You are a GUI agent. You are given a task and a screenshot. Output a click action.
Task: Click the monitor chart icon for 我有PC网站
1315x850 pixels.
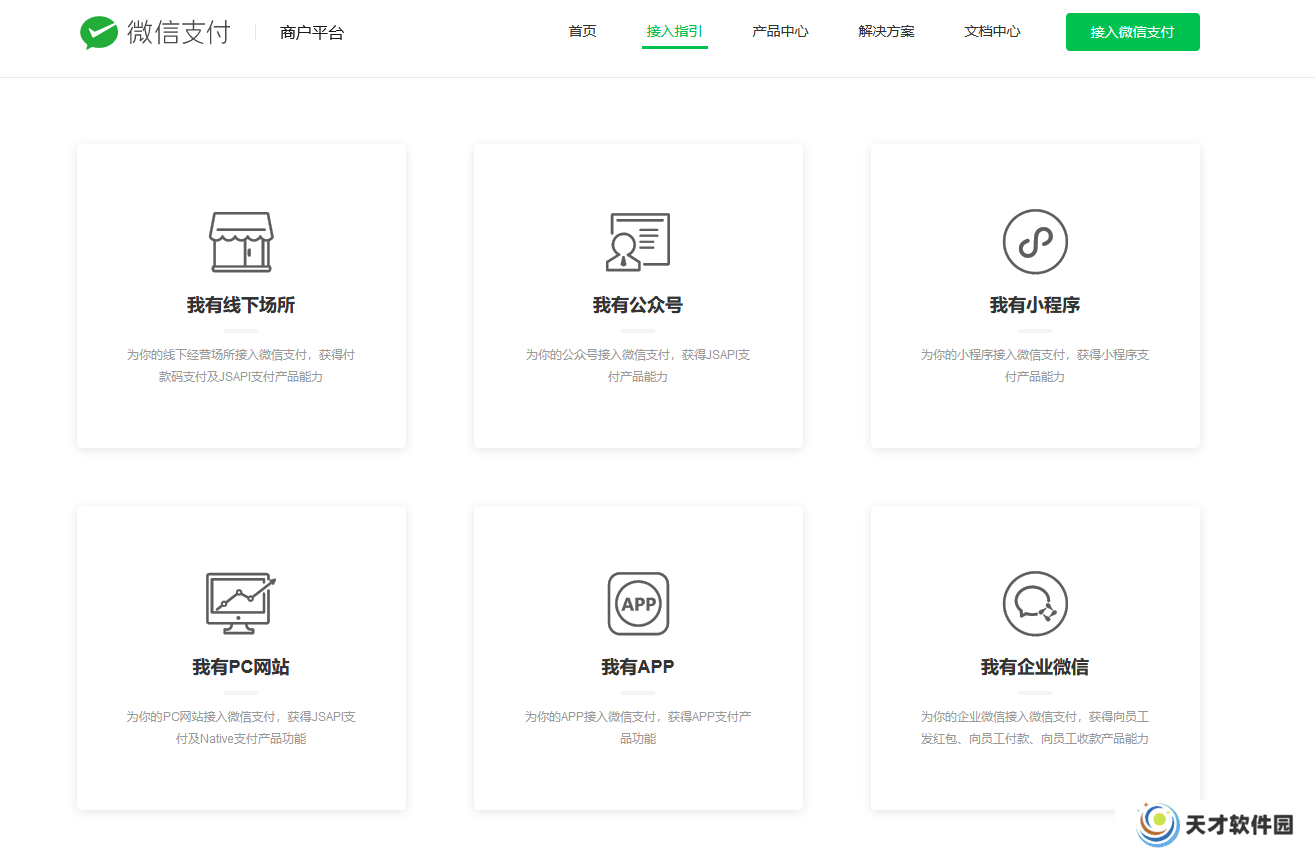tap(241, 603)
